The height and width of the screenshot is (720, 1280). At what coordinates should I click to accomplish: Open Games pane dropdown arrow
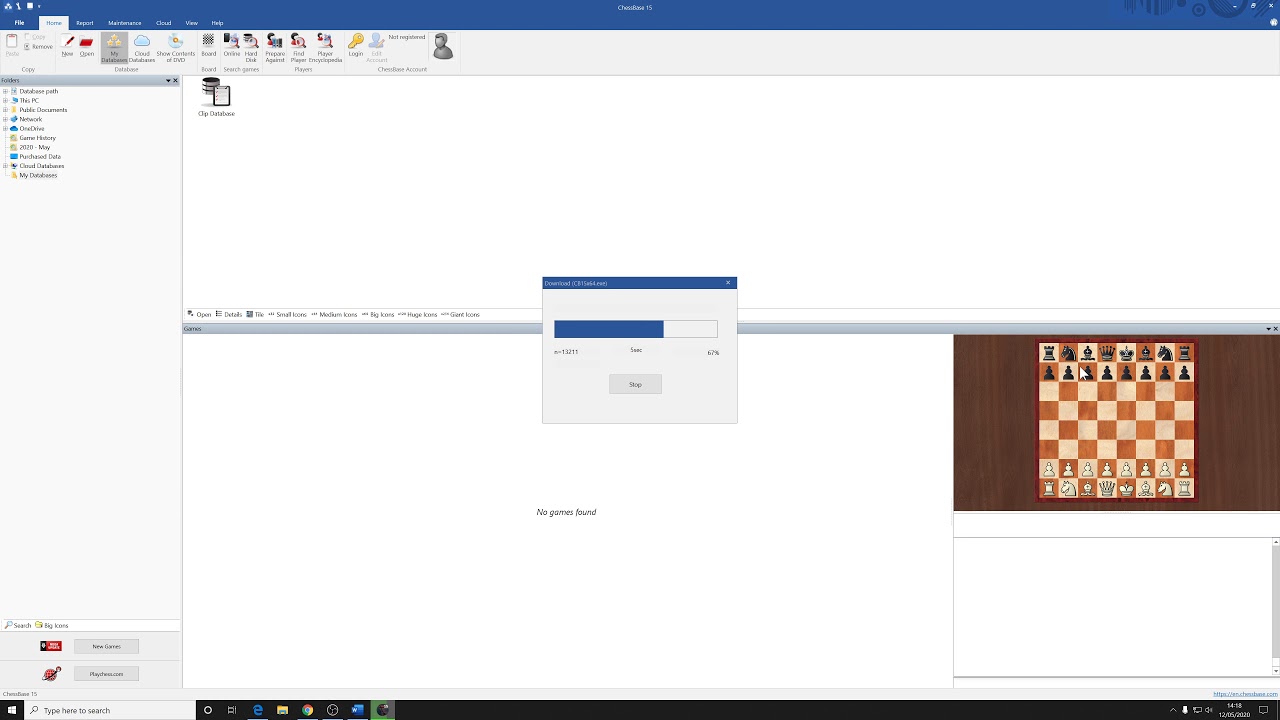click(1268, 328)
